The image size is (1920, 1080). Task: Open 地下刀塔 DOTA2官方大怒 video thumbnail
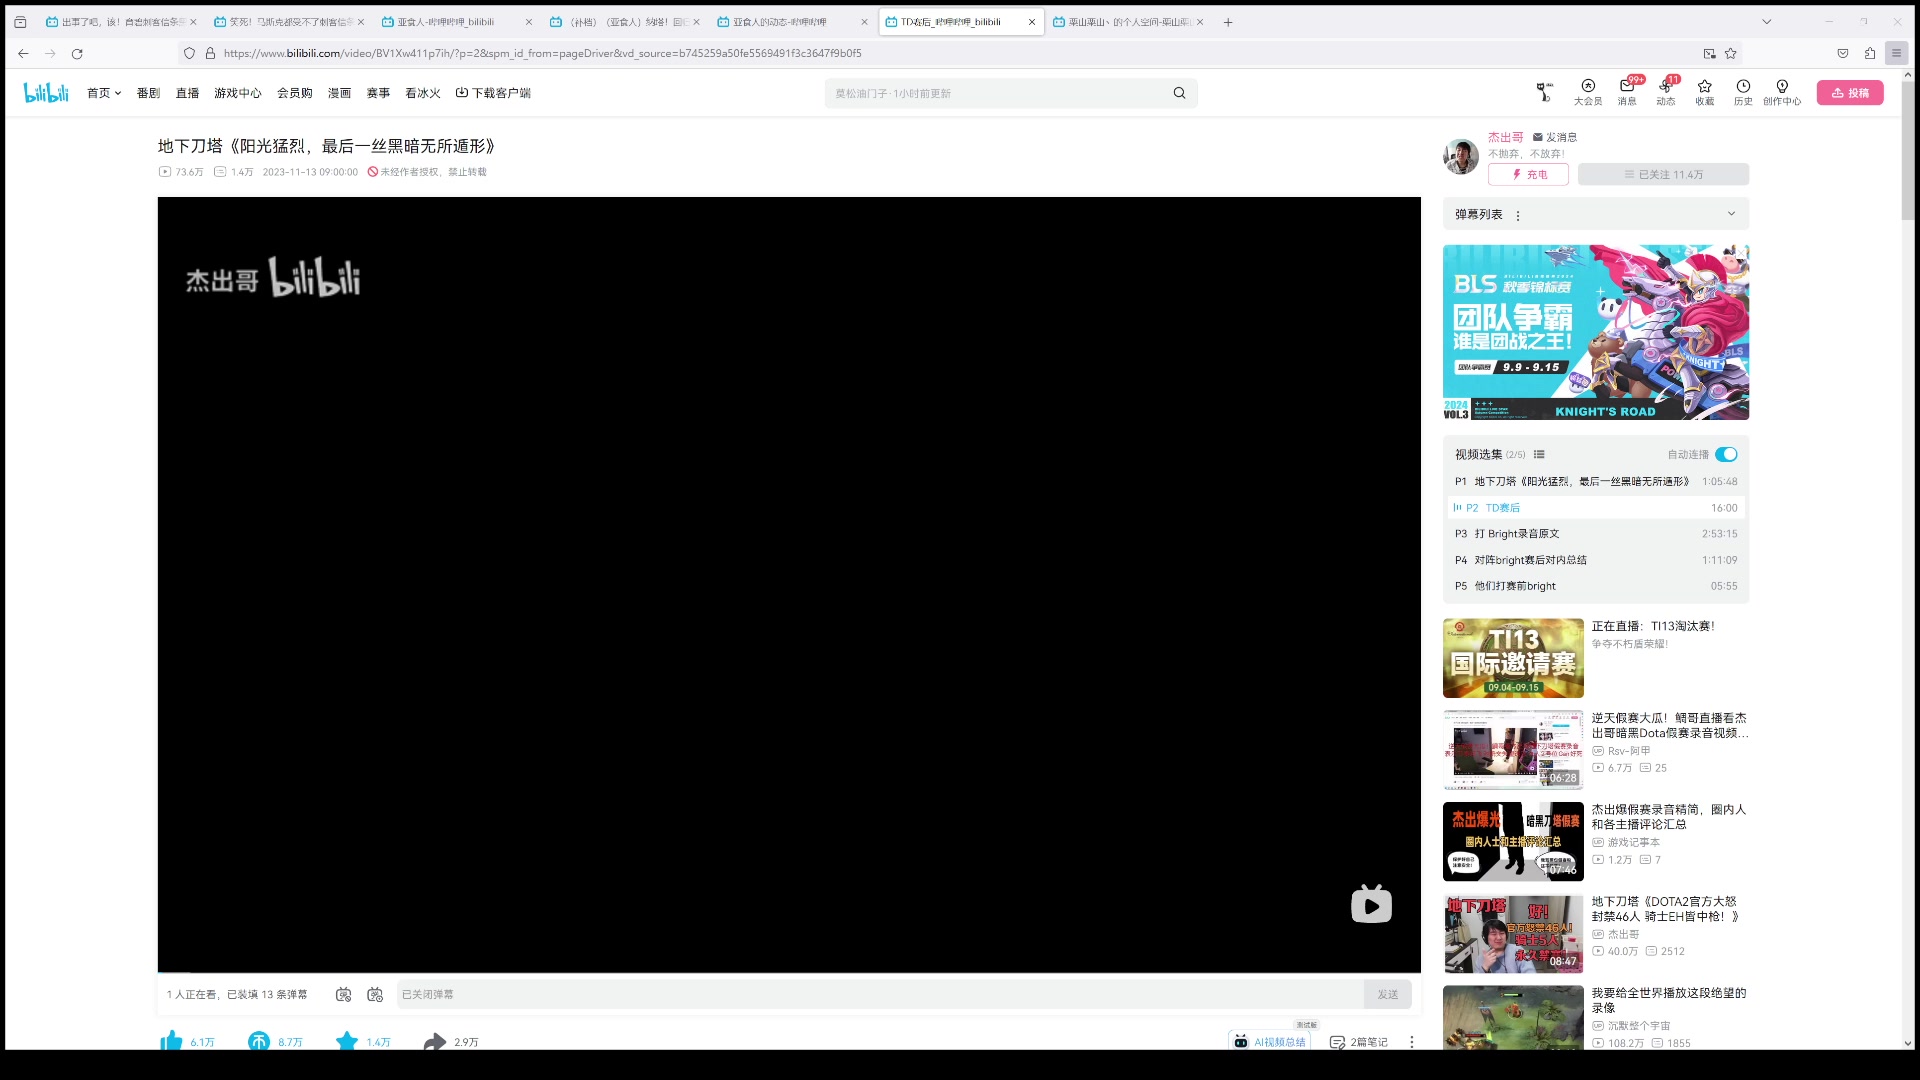click(x=1513, y=934)
